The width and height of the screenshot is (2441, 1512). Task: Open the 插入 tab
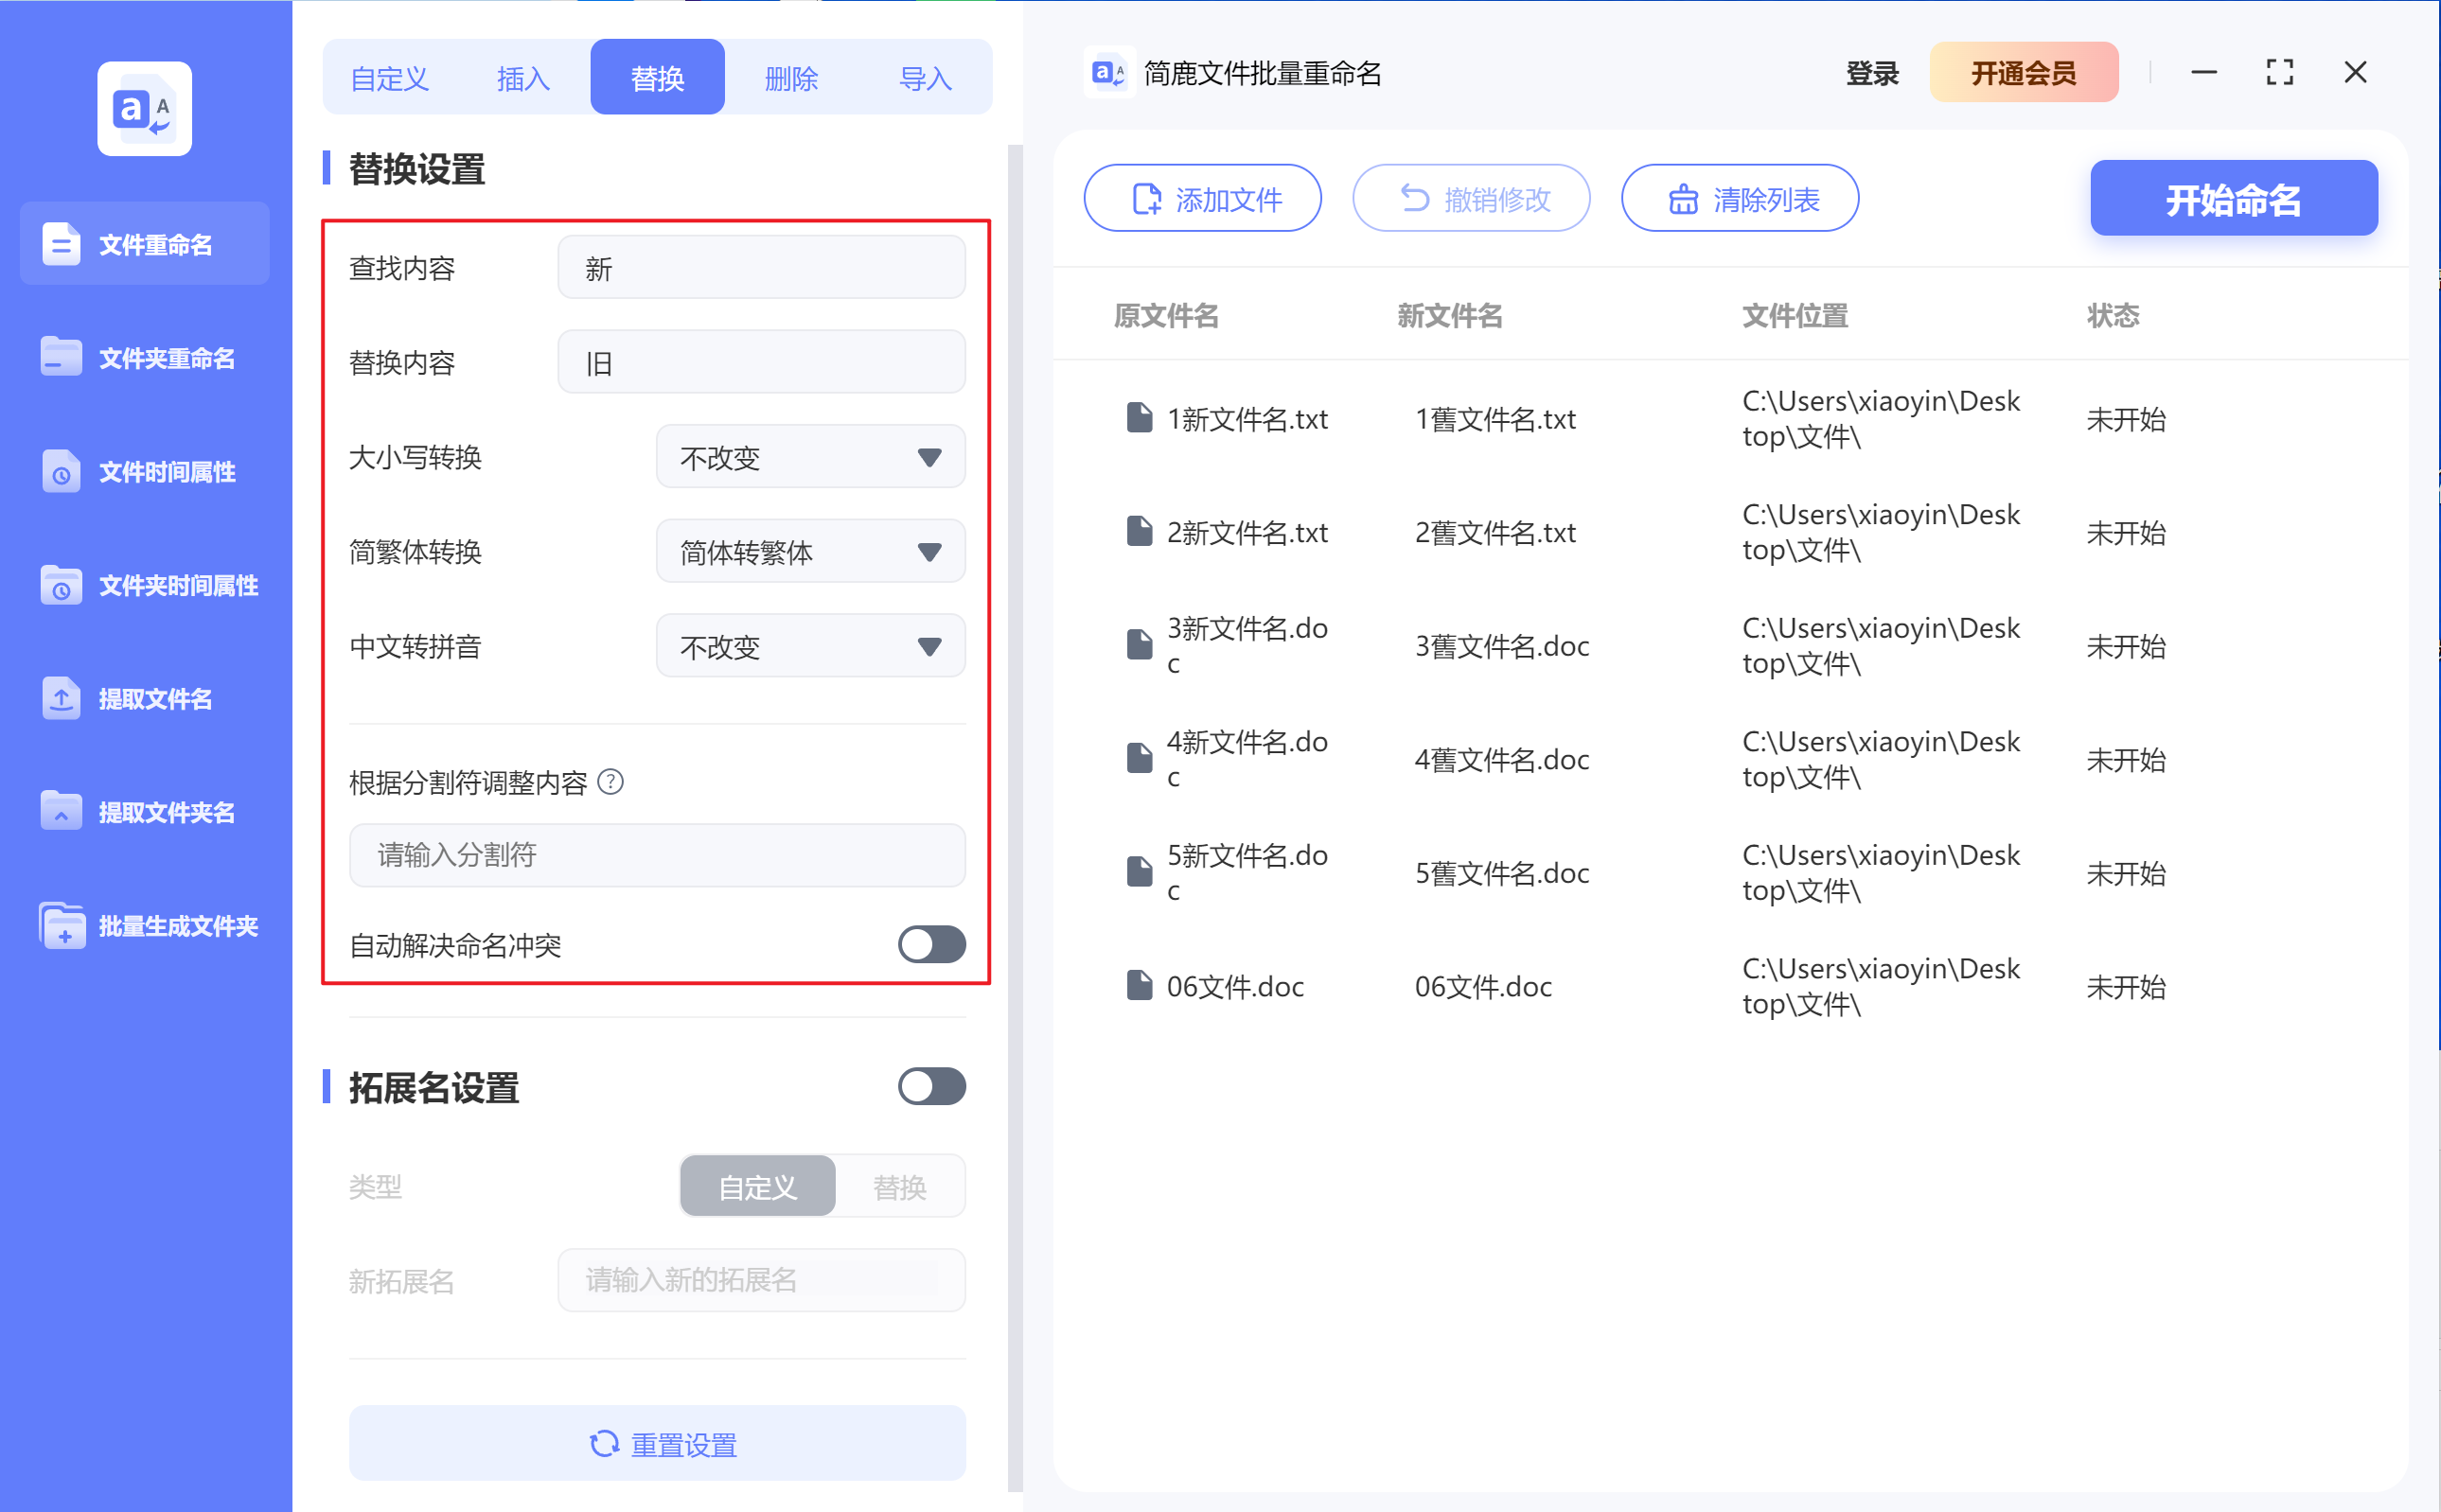pyautogui.click(x=523, y=77)
